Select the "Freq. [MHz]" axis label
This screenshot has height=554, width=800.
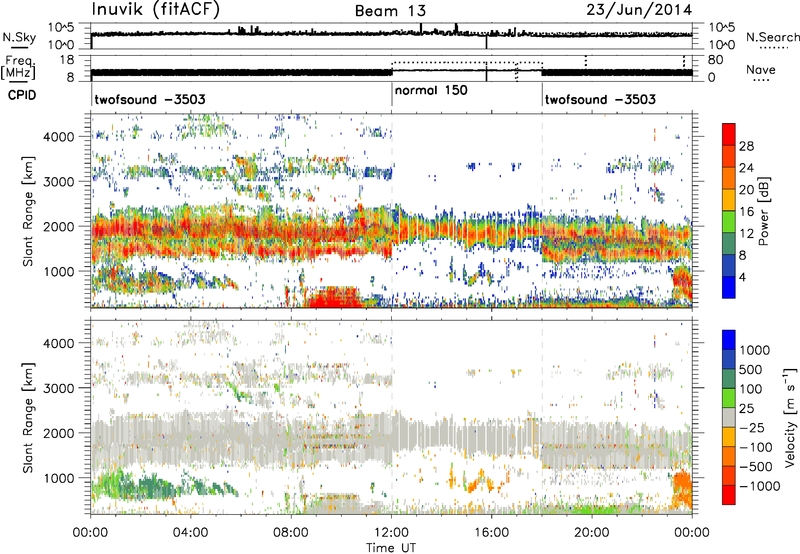[x=18, y=67]
